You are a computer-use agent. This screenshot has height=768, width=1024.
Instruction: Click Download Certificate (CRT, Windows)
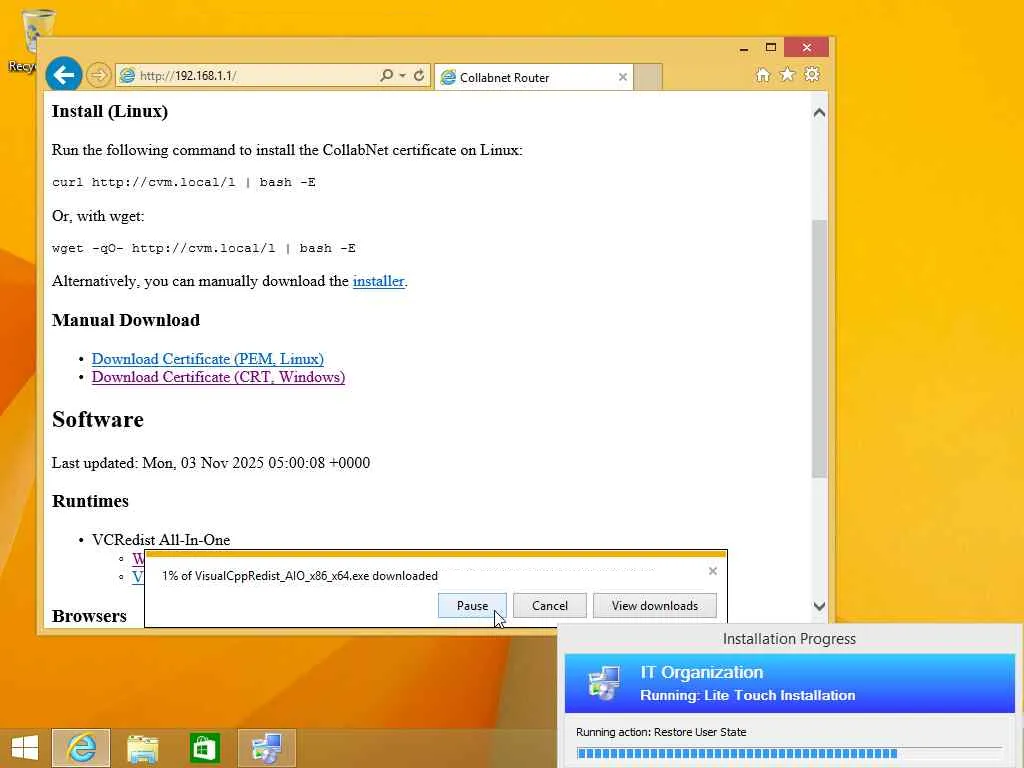pyautogui.click(x=218, y=377)
